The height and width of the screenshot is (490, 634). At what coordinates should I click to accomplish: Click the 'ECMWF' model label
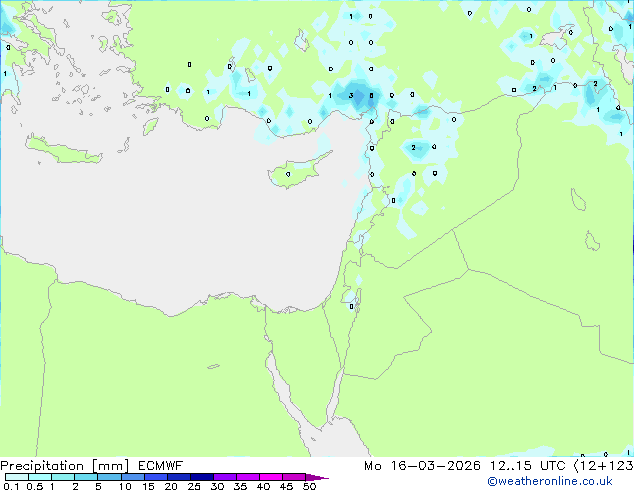[x=160, y=466]
